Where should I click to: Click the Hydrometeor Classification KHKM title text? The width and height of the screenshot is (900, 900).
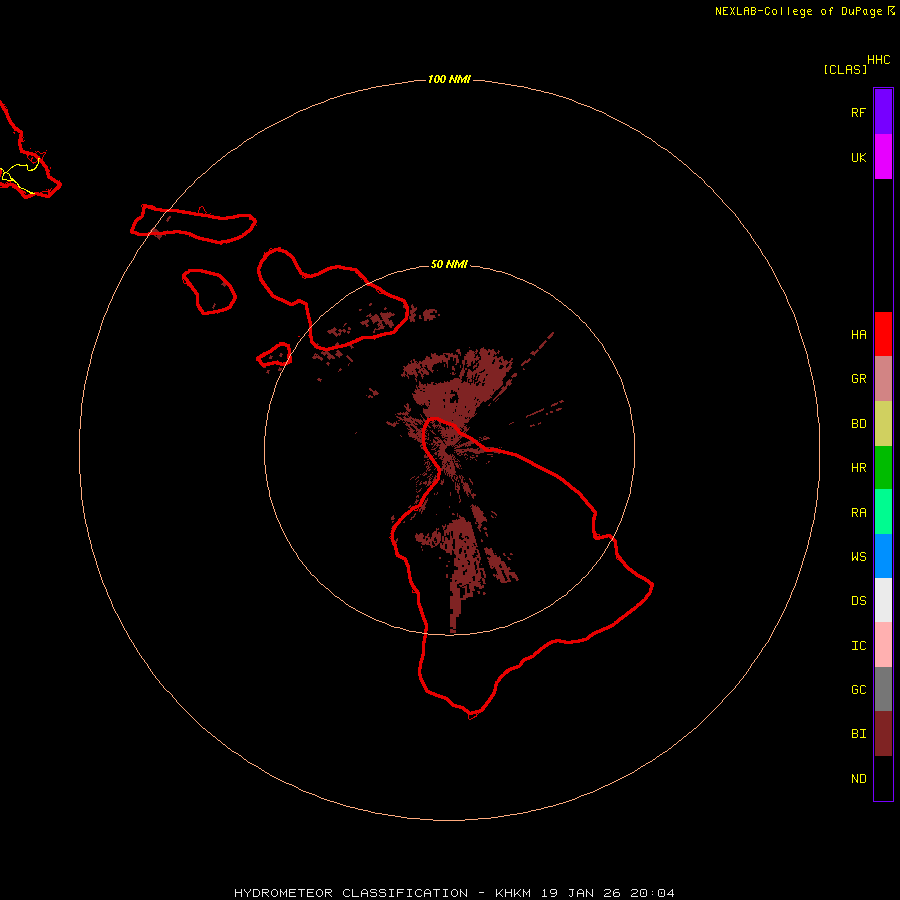454,893
